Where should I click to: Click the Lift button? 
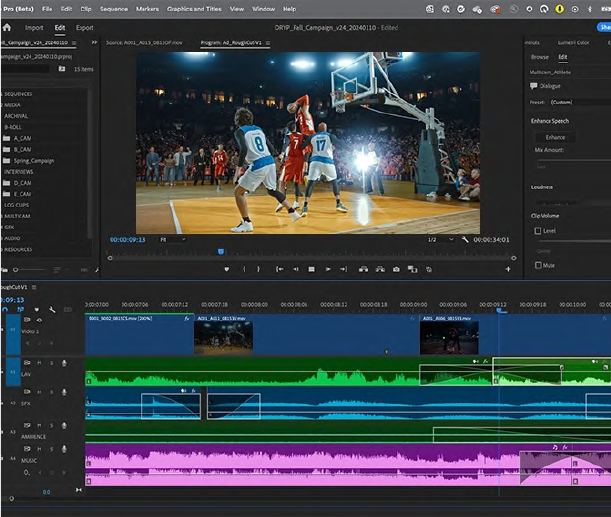364,269
